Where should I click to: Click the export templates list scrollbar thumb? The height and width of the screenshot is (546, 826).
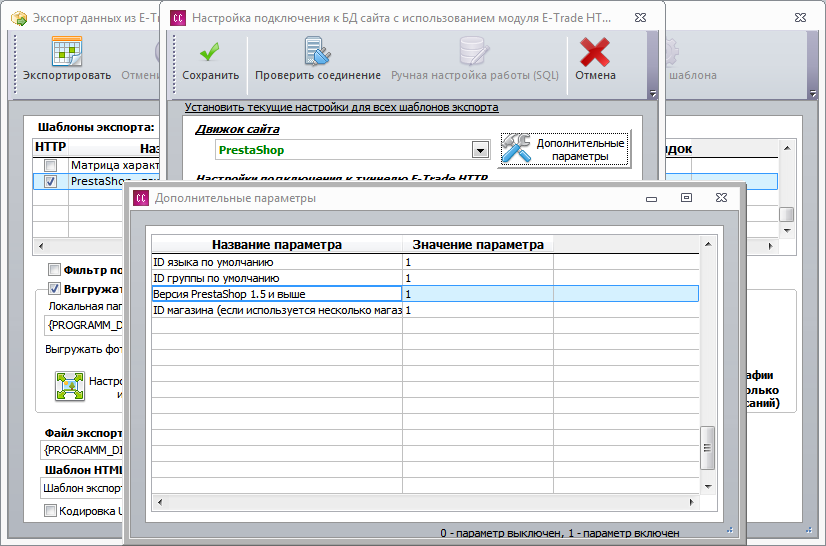787,214
